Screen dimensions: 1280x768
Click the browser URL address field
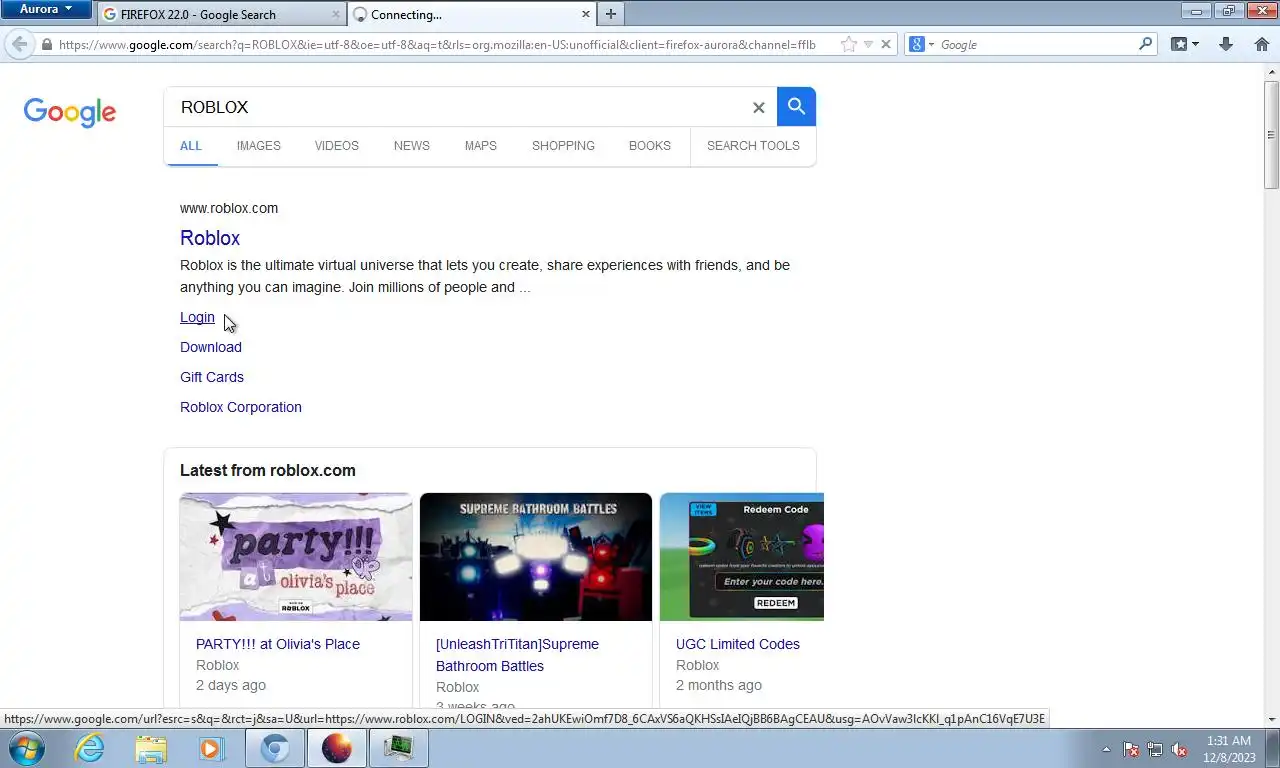436,45
